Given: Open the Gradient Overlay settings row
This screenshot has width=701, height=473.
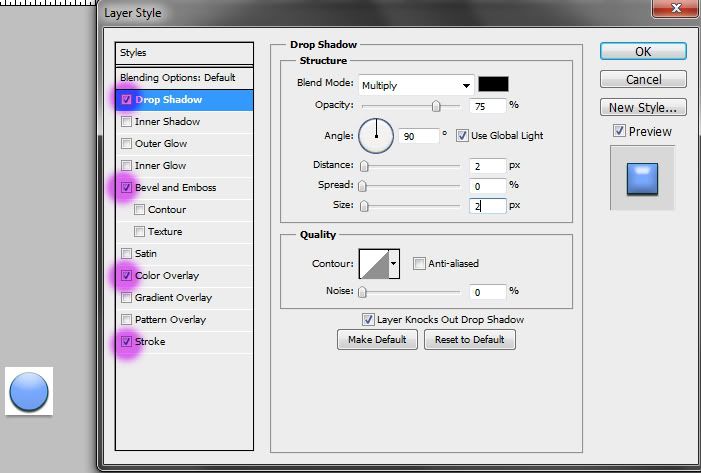Looking at the screenshot, I should [x=184, y=297].
